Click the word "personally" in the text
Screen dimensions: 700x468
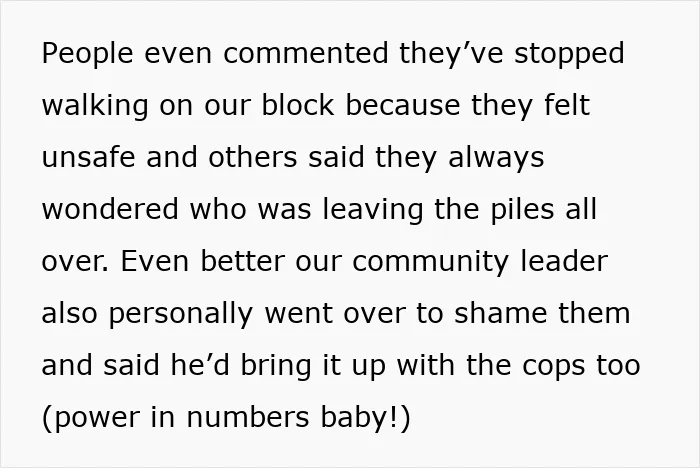(181, 314)
